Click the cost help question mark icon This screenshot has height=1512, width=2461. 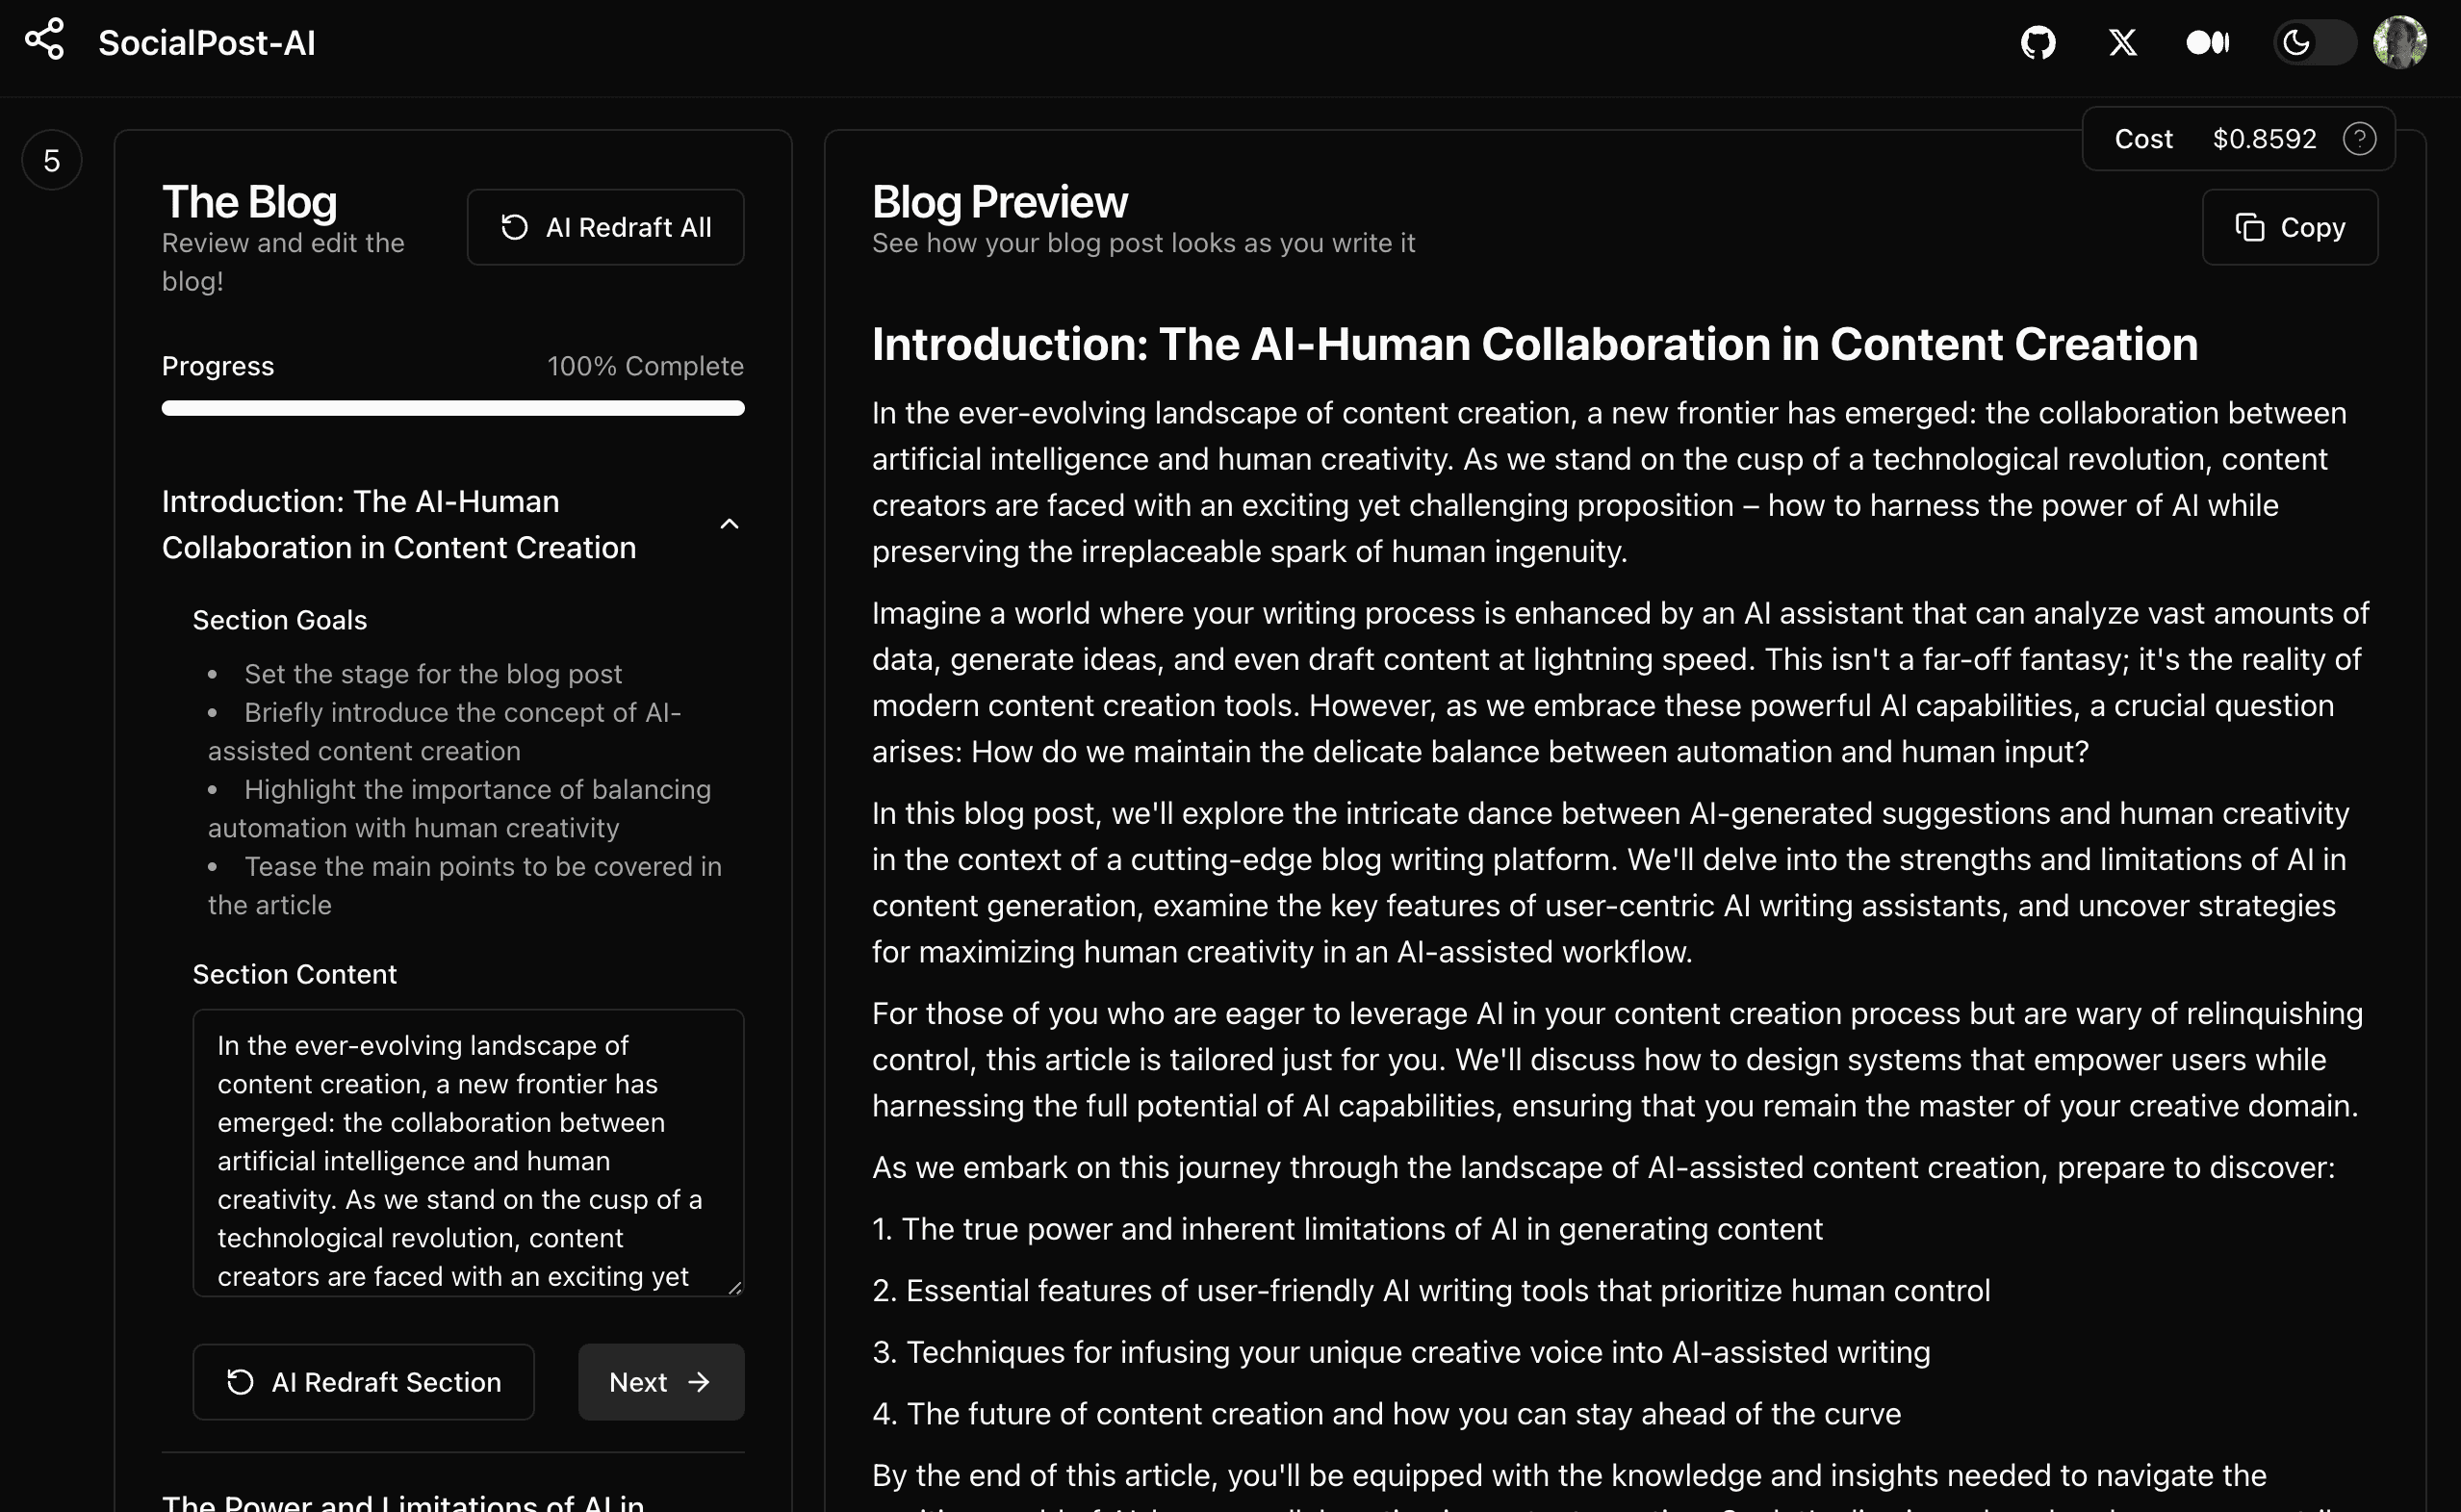[x=2359, y=139]
